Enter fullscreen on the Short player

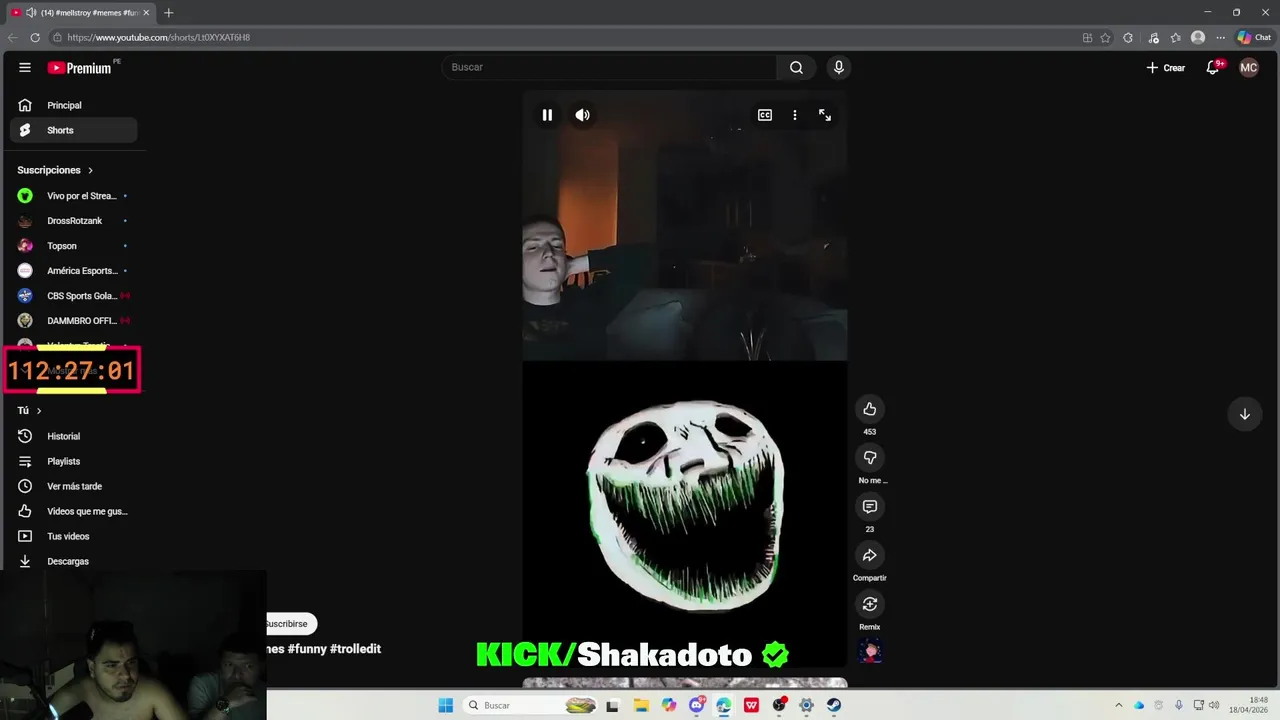coord(825,115)
